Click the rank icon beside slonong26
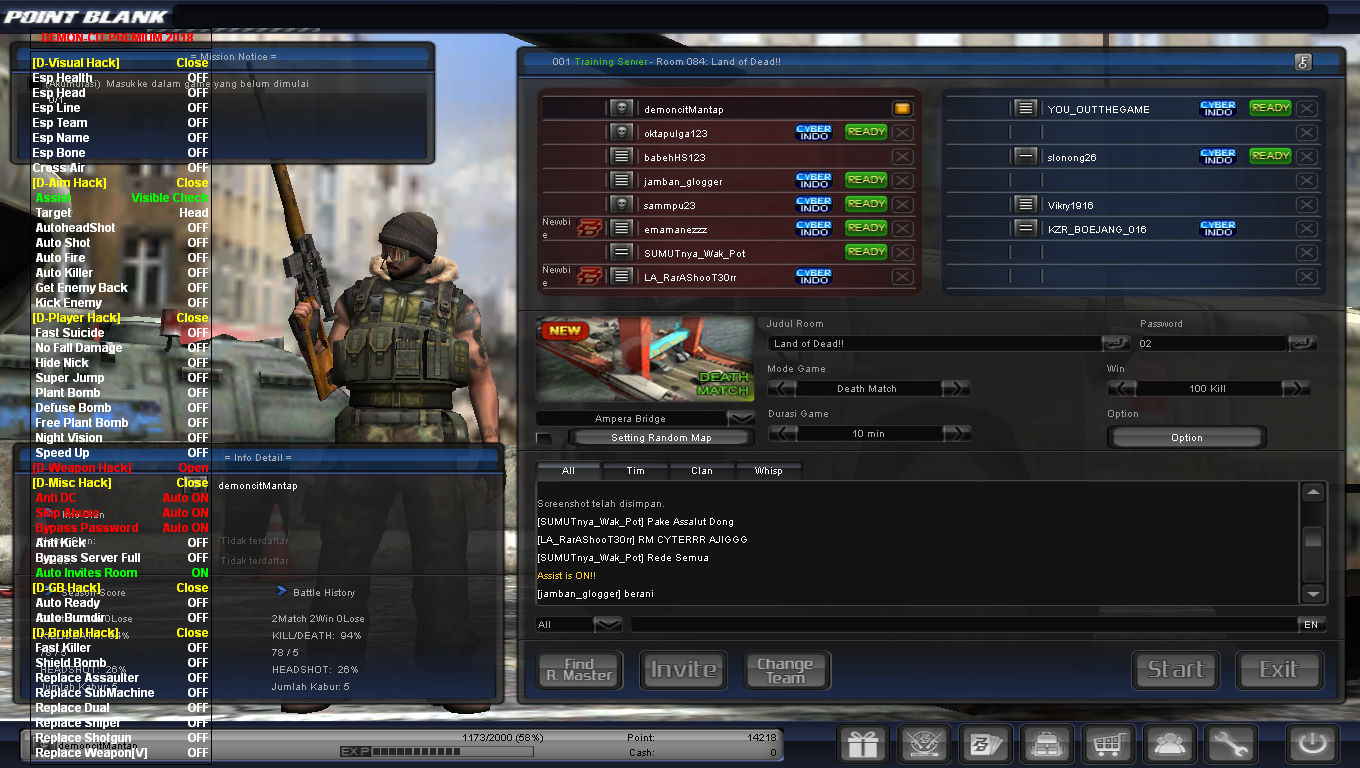The width and height of the screenshot is (1360, 768). click(1025, 157)
